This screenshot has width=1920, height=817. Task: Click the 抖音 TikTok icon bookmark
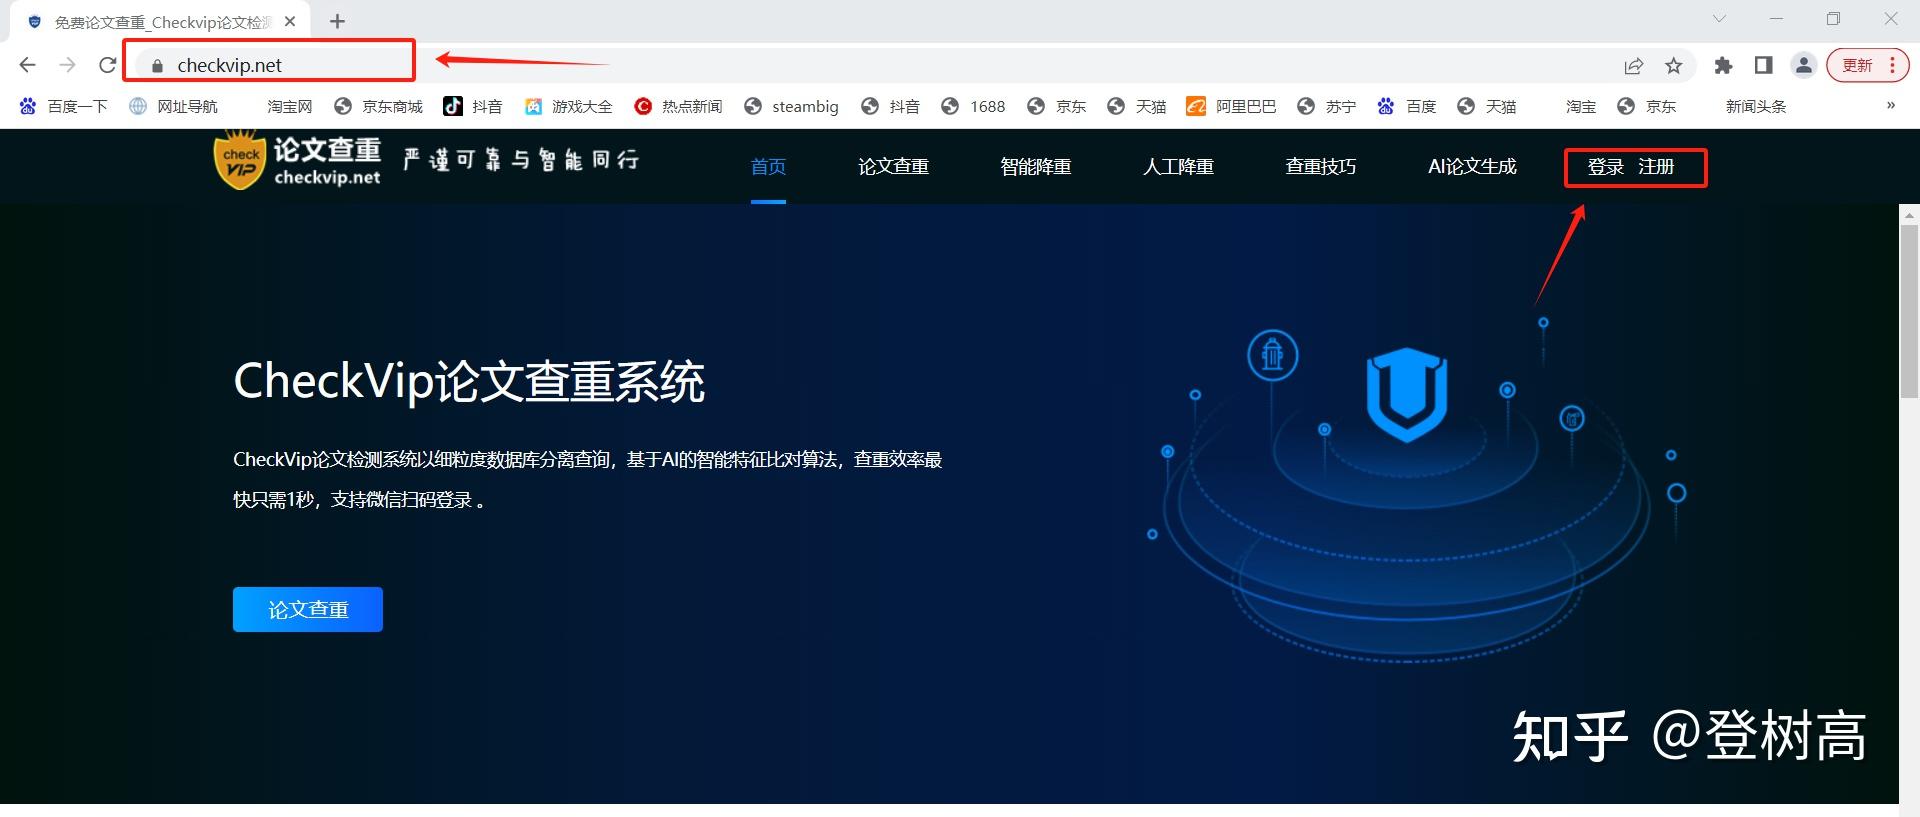click(453, 106)
